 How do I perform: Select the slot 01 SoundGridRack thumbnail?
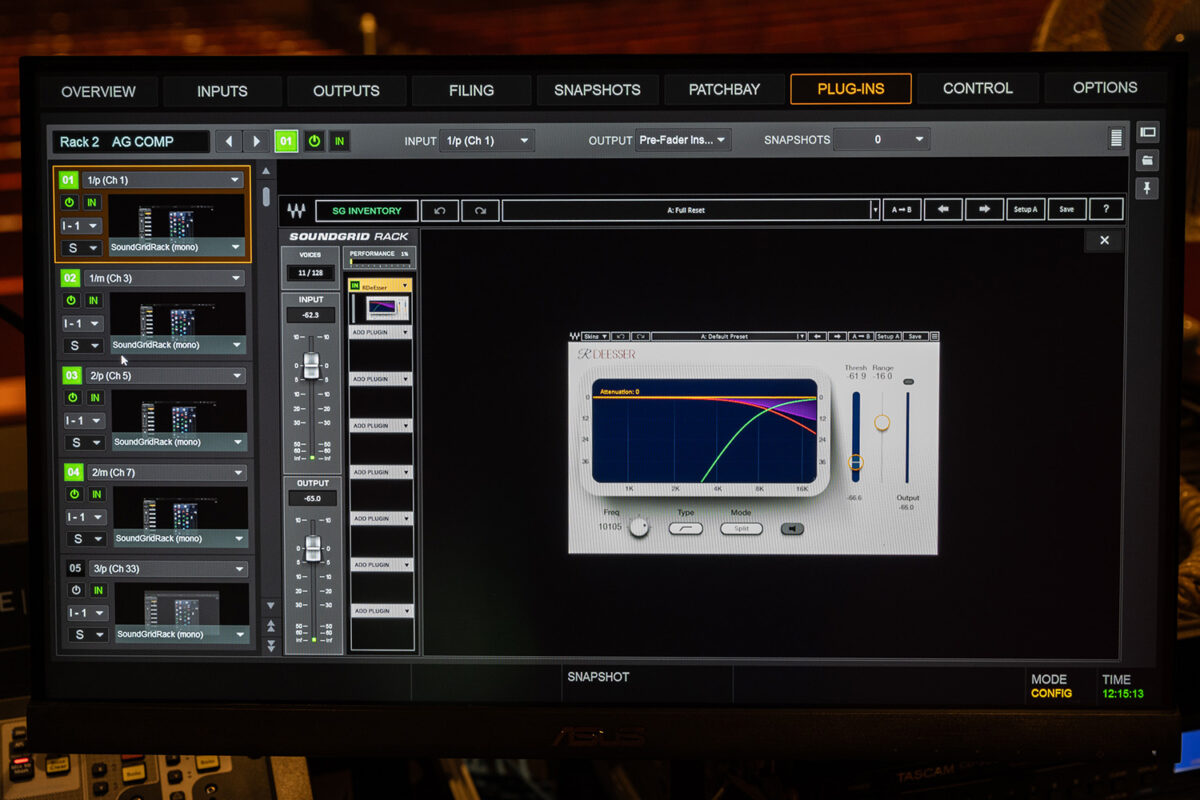(x=176, y=224)
